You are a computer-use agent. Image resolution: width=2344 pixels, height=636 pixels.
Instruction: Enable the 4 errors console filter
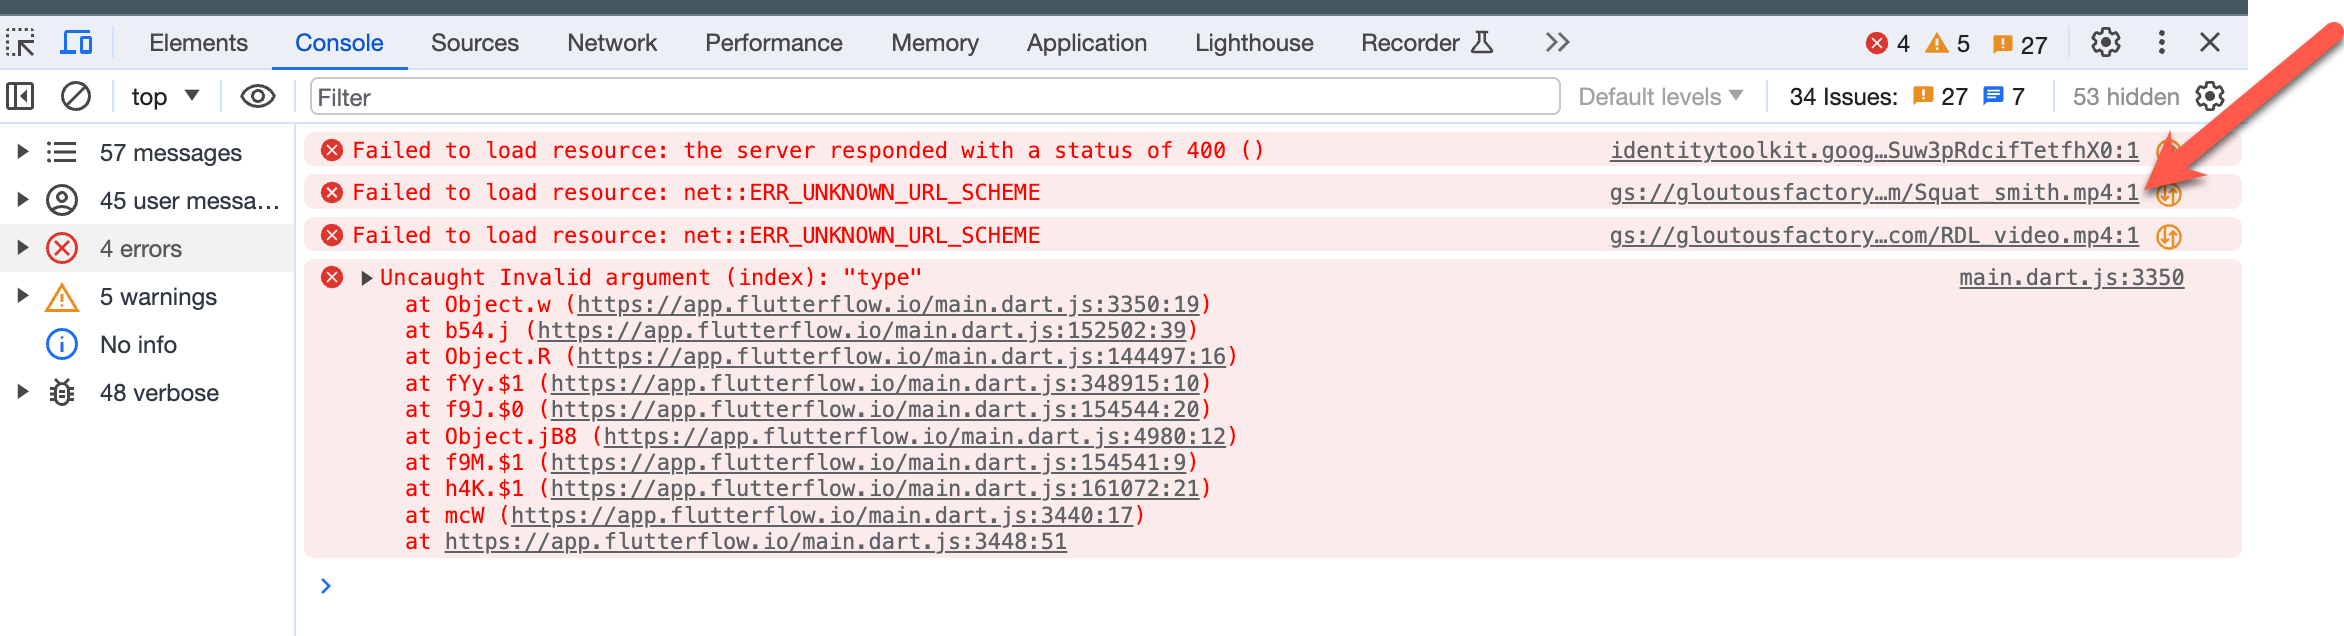point(139,248)
